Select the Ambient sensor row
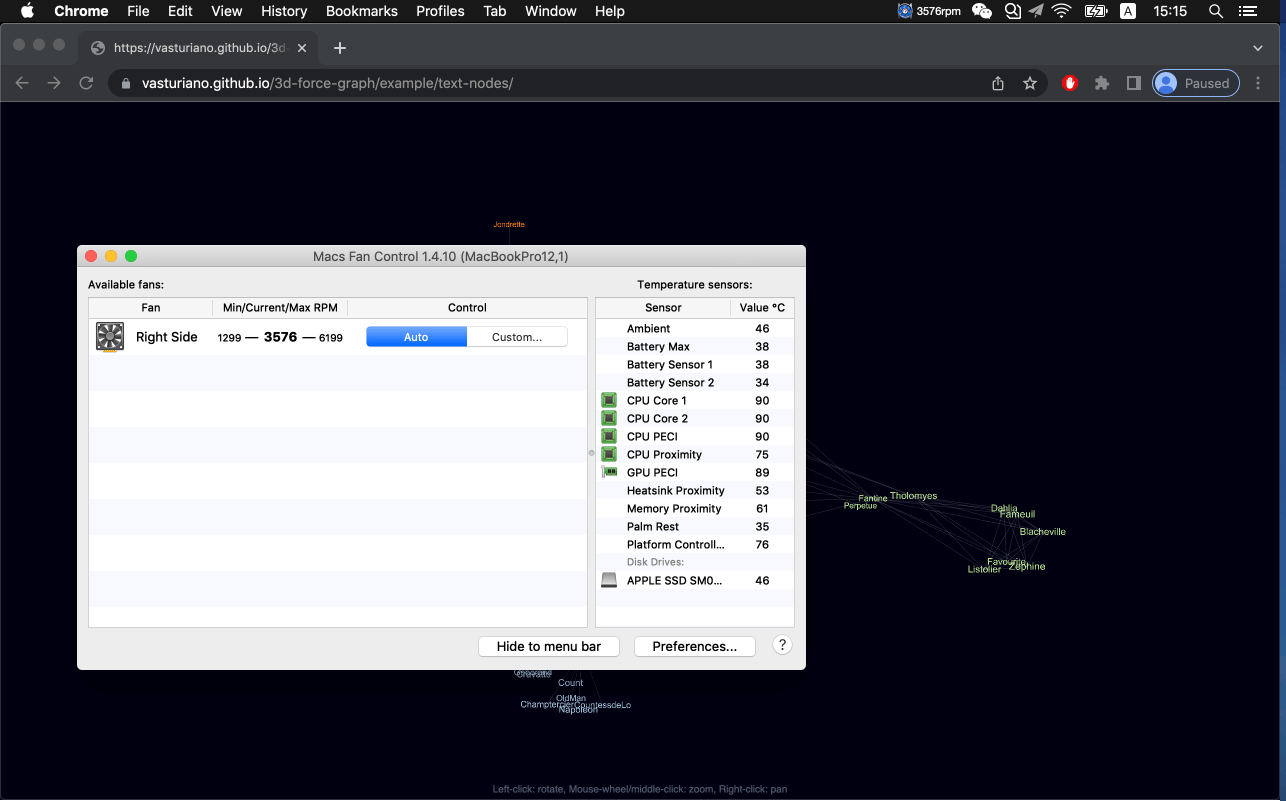The image size is (1286, 801). coord(695,328)
